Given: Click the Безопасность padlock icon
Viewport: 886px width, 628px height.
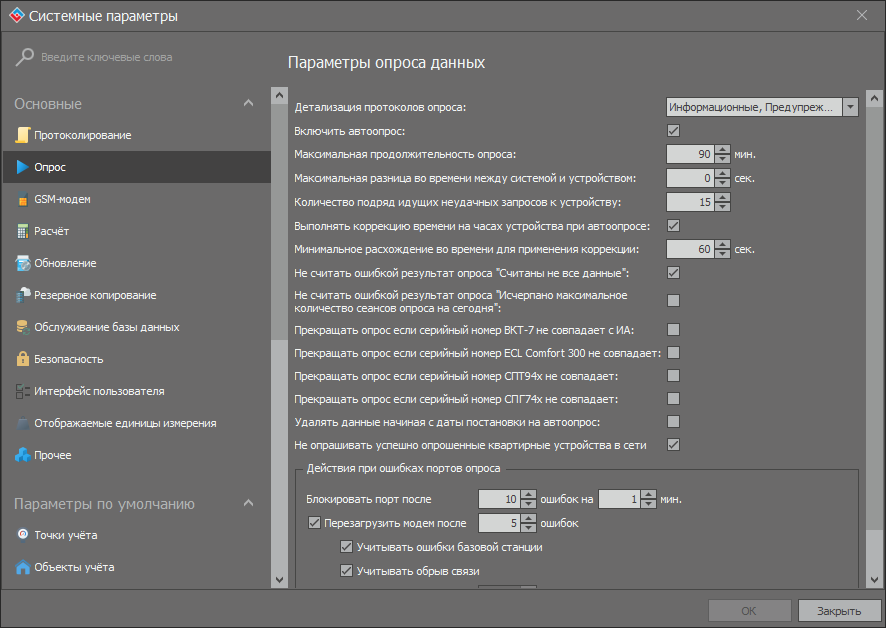Looking at the screenshot, I should [23, 359].
